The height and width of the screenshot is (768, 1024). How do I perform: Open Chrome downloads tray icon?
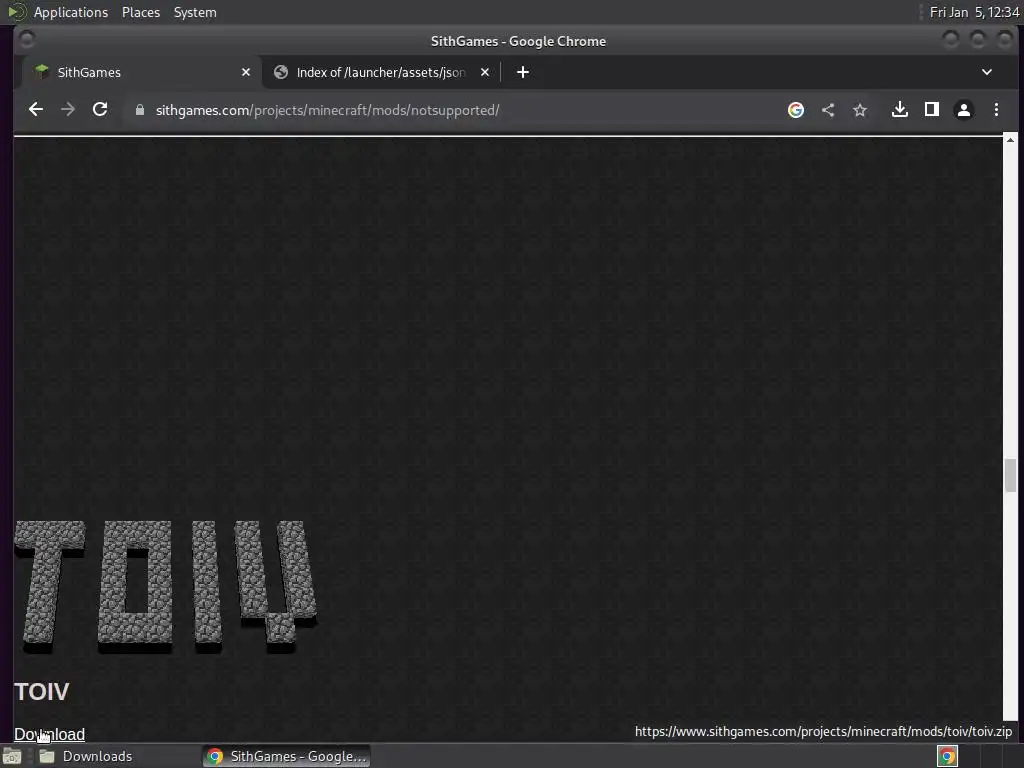[x=899, y=110]
